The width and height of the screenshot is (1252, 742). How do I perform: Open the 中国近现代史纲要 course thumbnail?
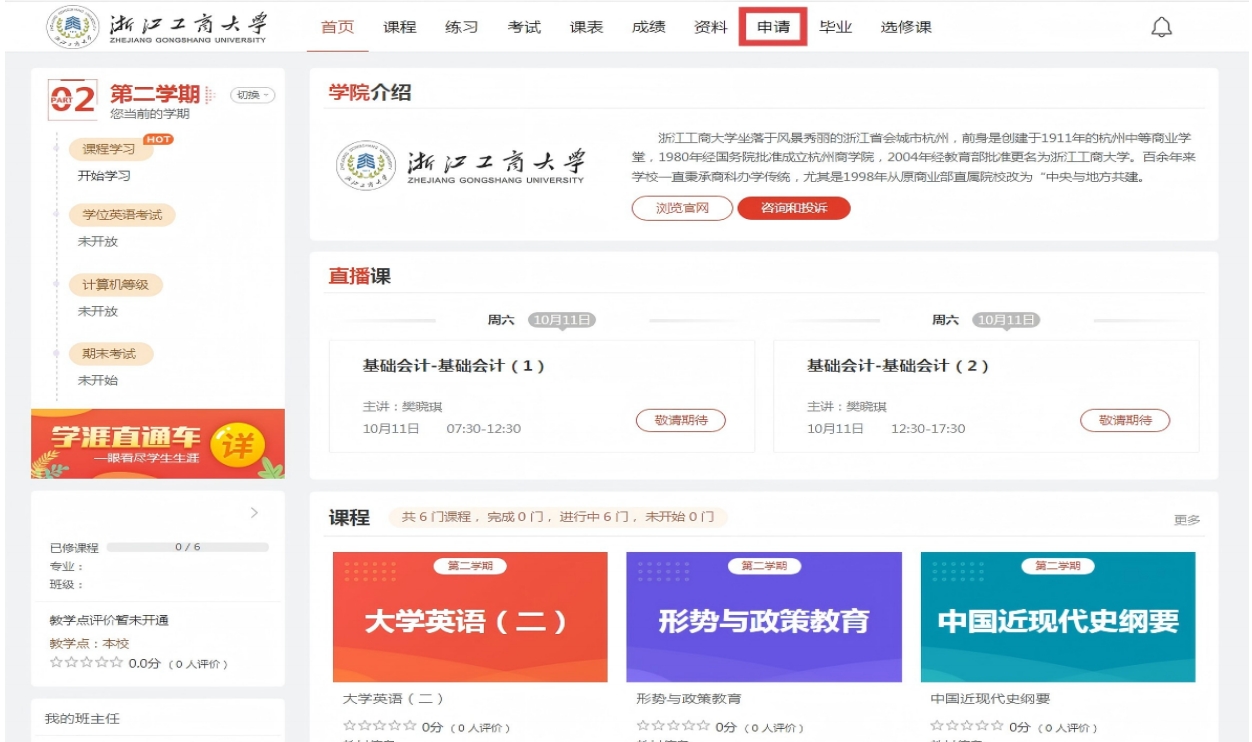[1058, 617]
